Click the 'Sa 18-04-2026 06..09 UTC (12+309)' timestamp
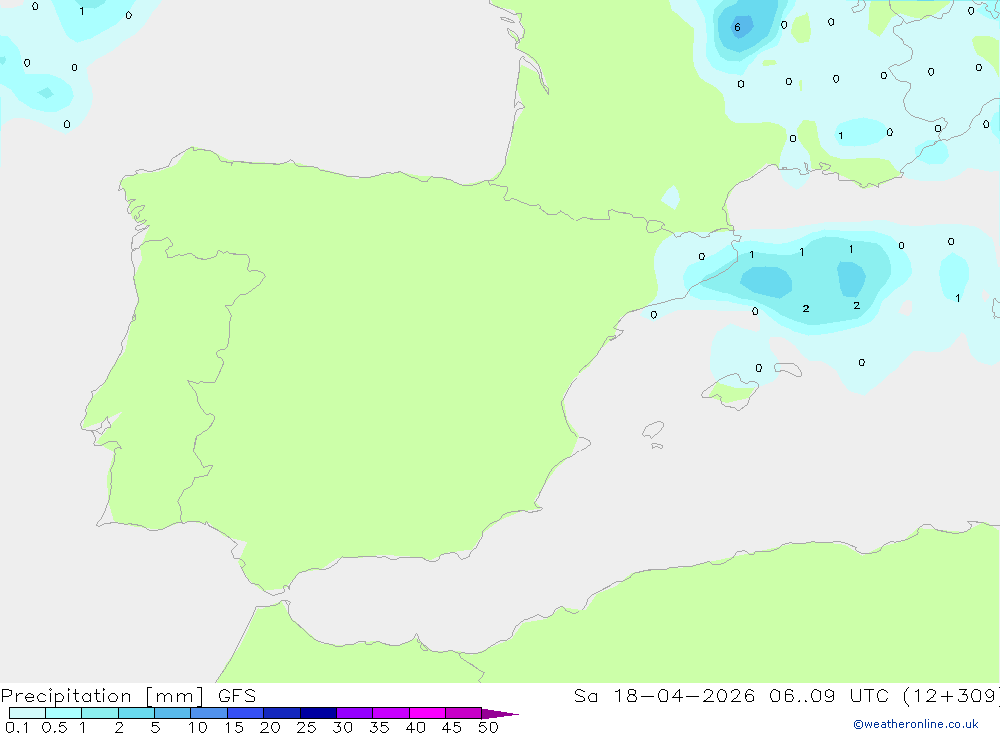The image size is (1000, 733). point(786,696)
